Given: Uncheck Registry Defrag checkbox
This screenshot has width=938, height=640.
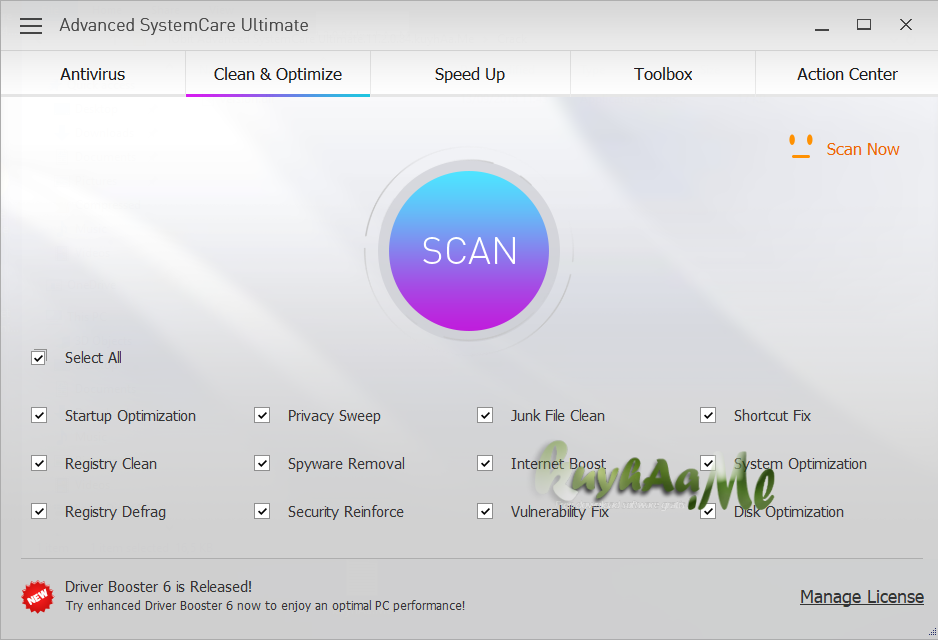Looking at the screenshot, I should click(39, 511).
